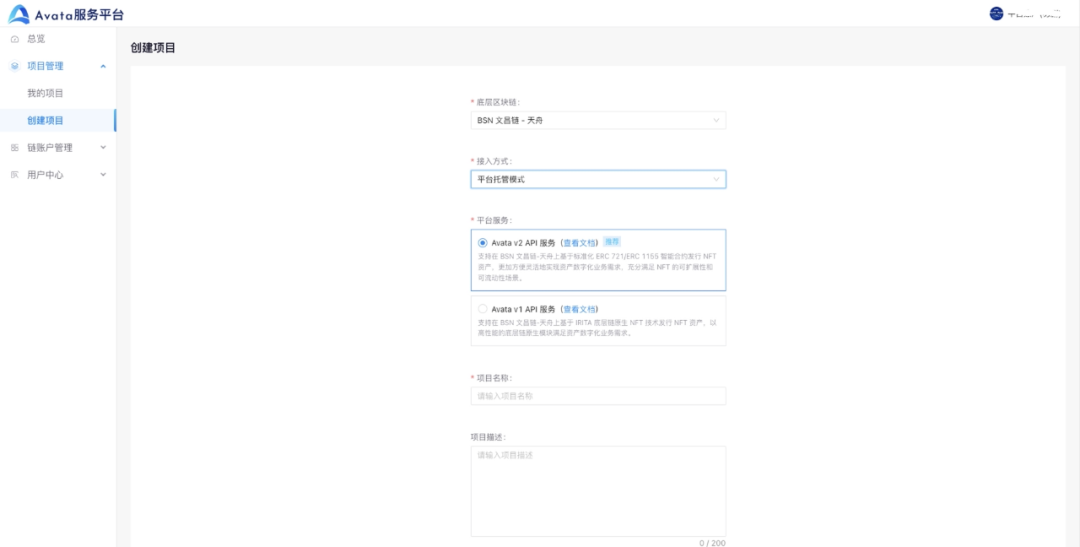Select Avata v2 API 服务 radio button
Viewport: 1080px width, 547px height.
point(482,242)
